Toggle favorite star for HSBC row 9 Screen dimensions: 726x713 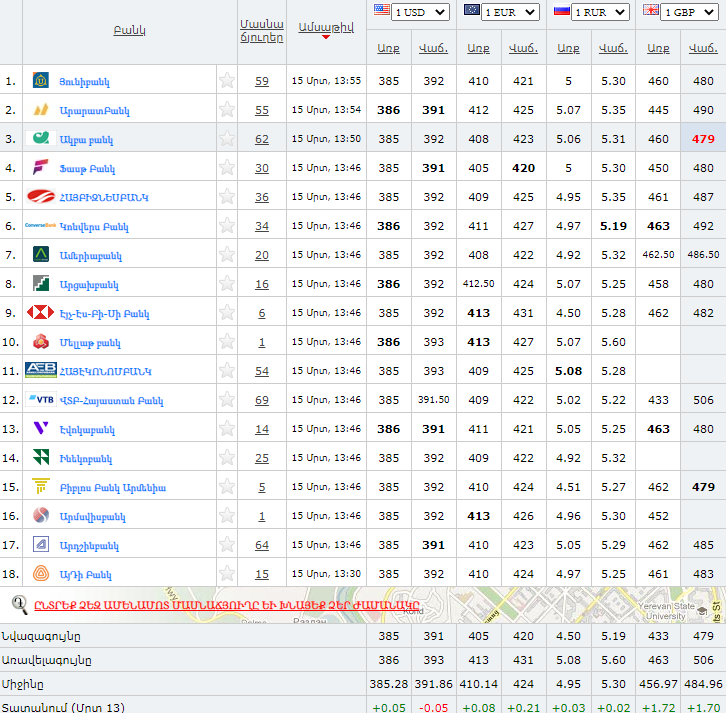tap(227, 313)
